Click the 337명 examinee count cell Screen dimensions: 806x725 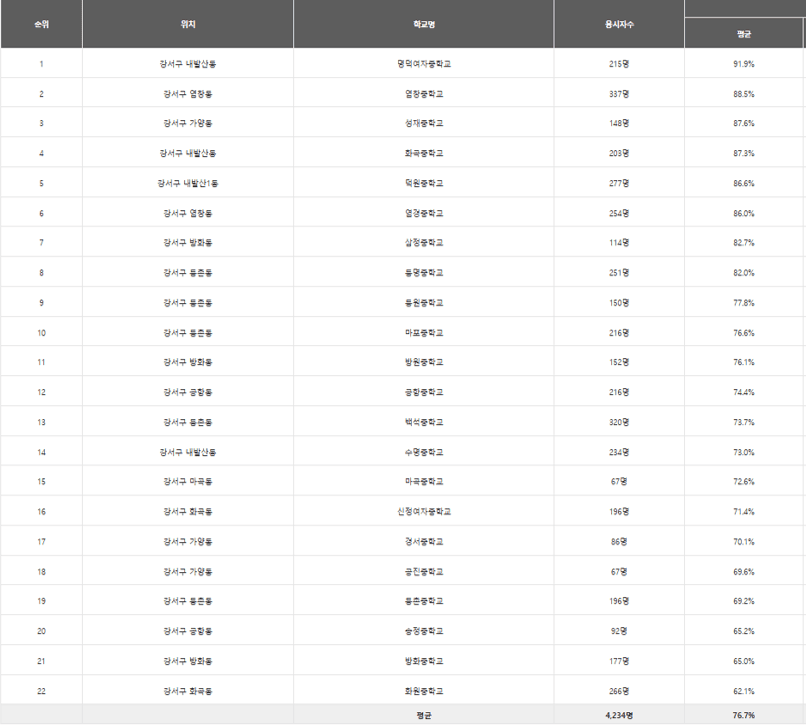(x=619, y=94)
